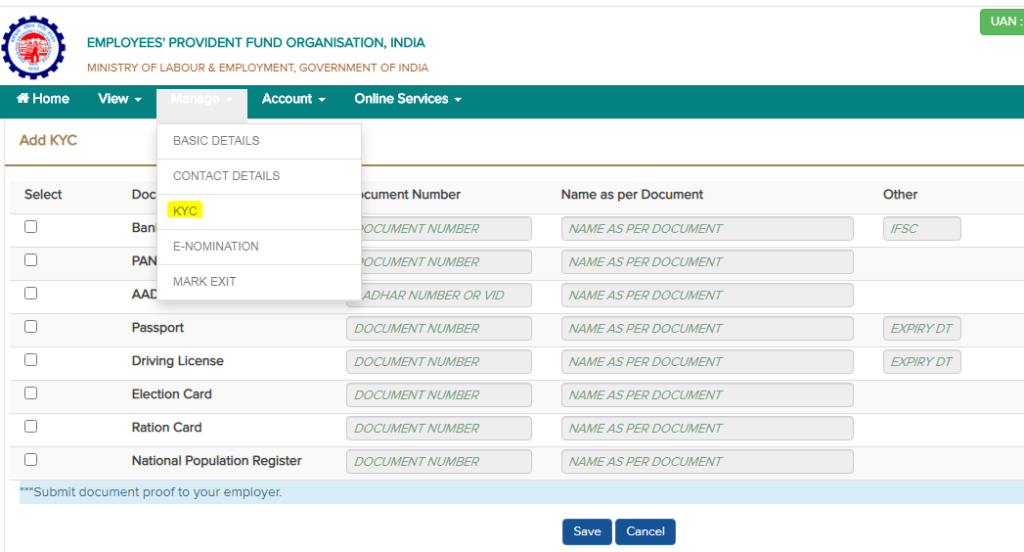Go to the Home menu item

[x=43, y=99]
